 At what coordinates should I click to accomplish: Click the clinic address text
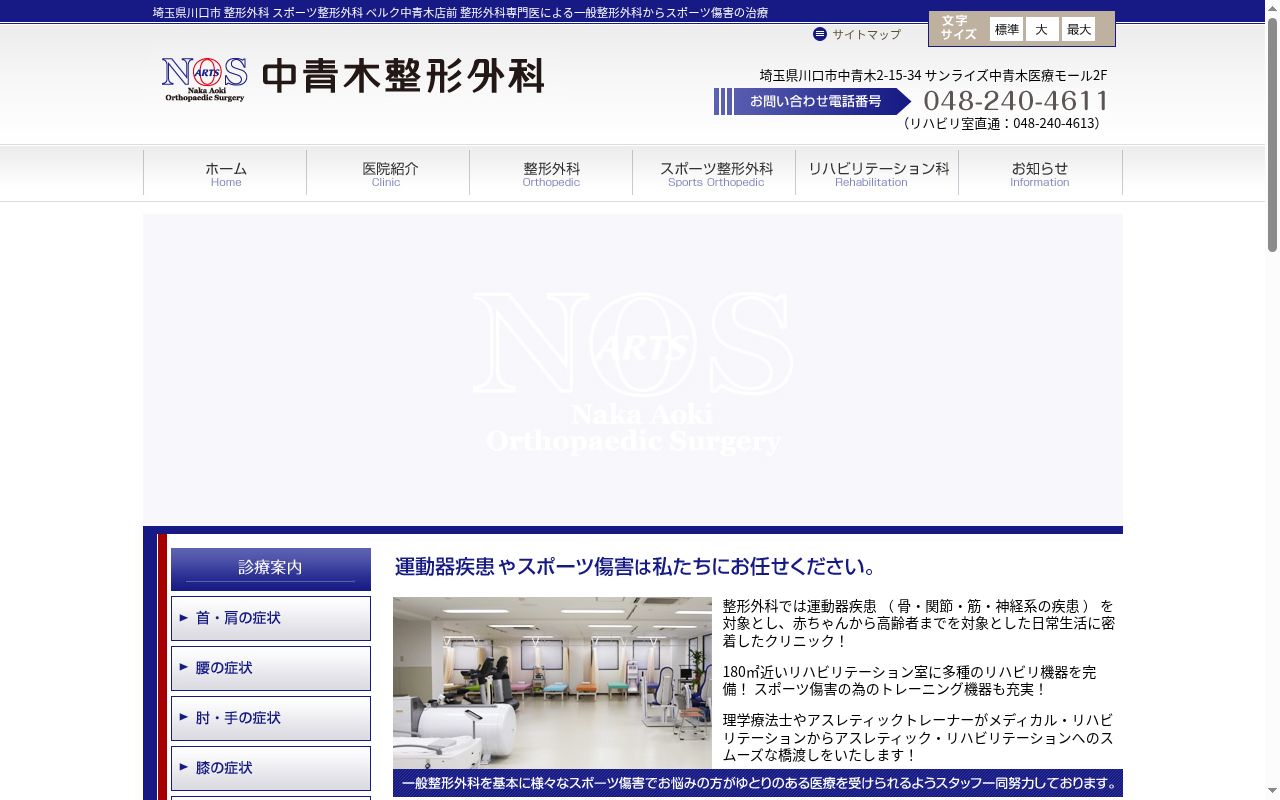tap(933, 75)
